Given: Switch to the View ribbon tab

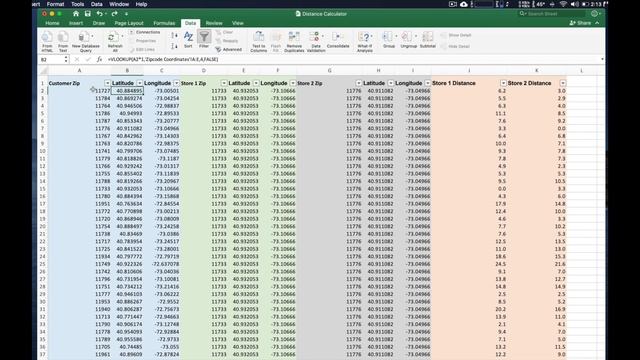Looking at the screenshot, I should [x=238, y=23].
